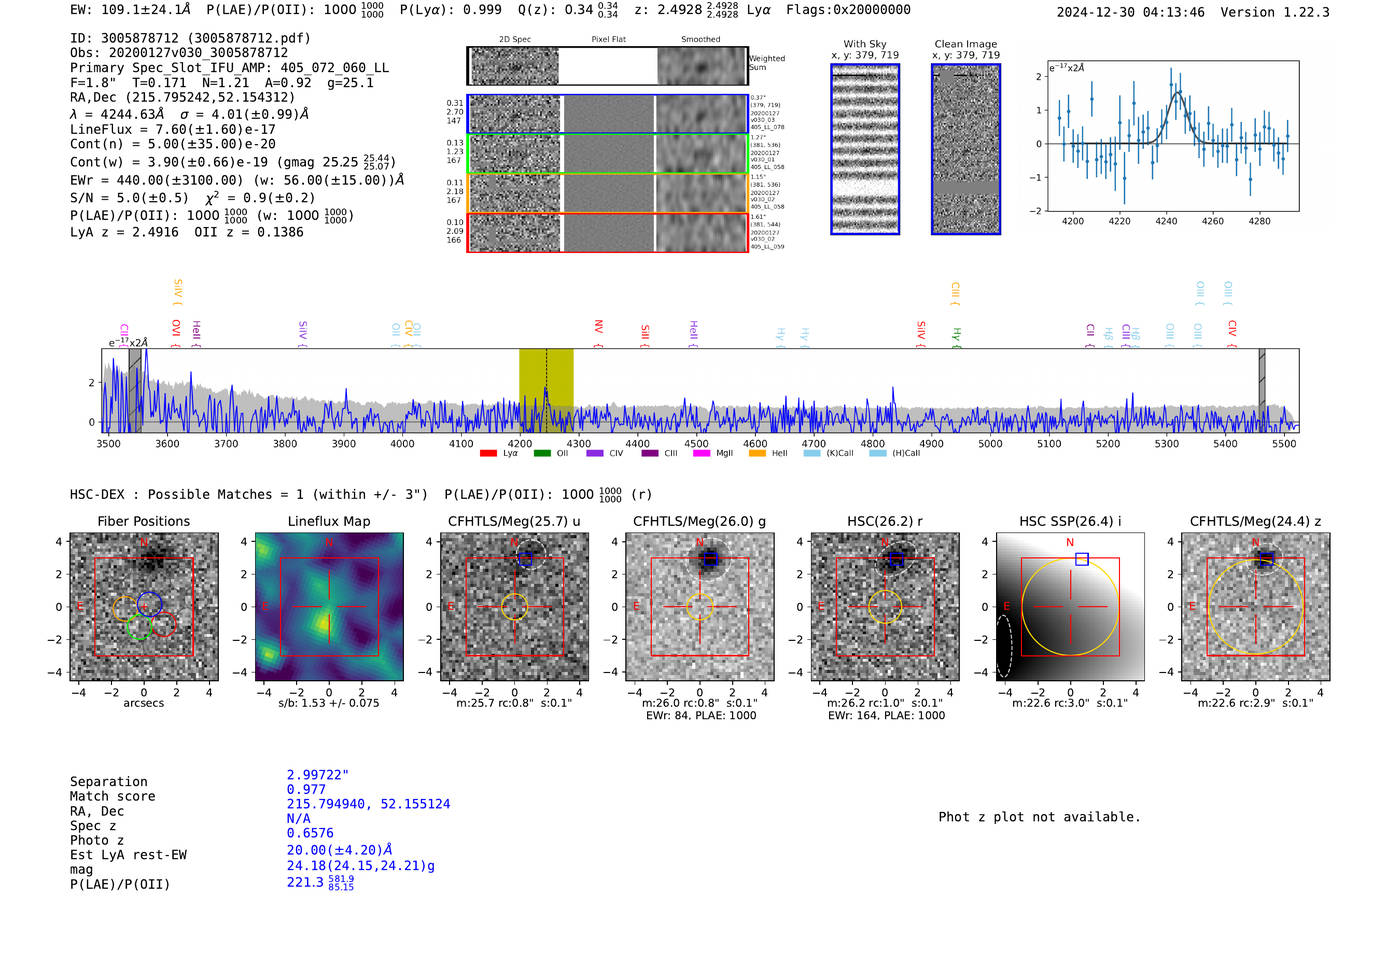Click the Weighted Sum 2D spectrum row

(607, 66)
